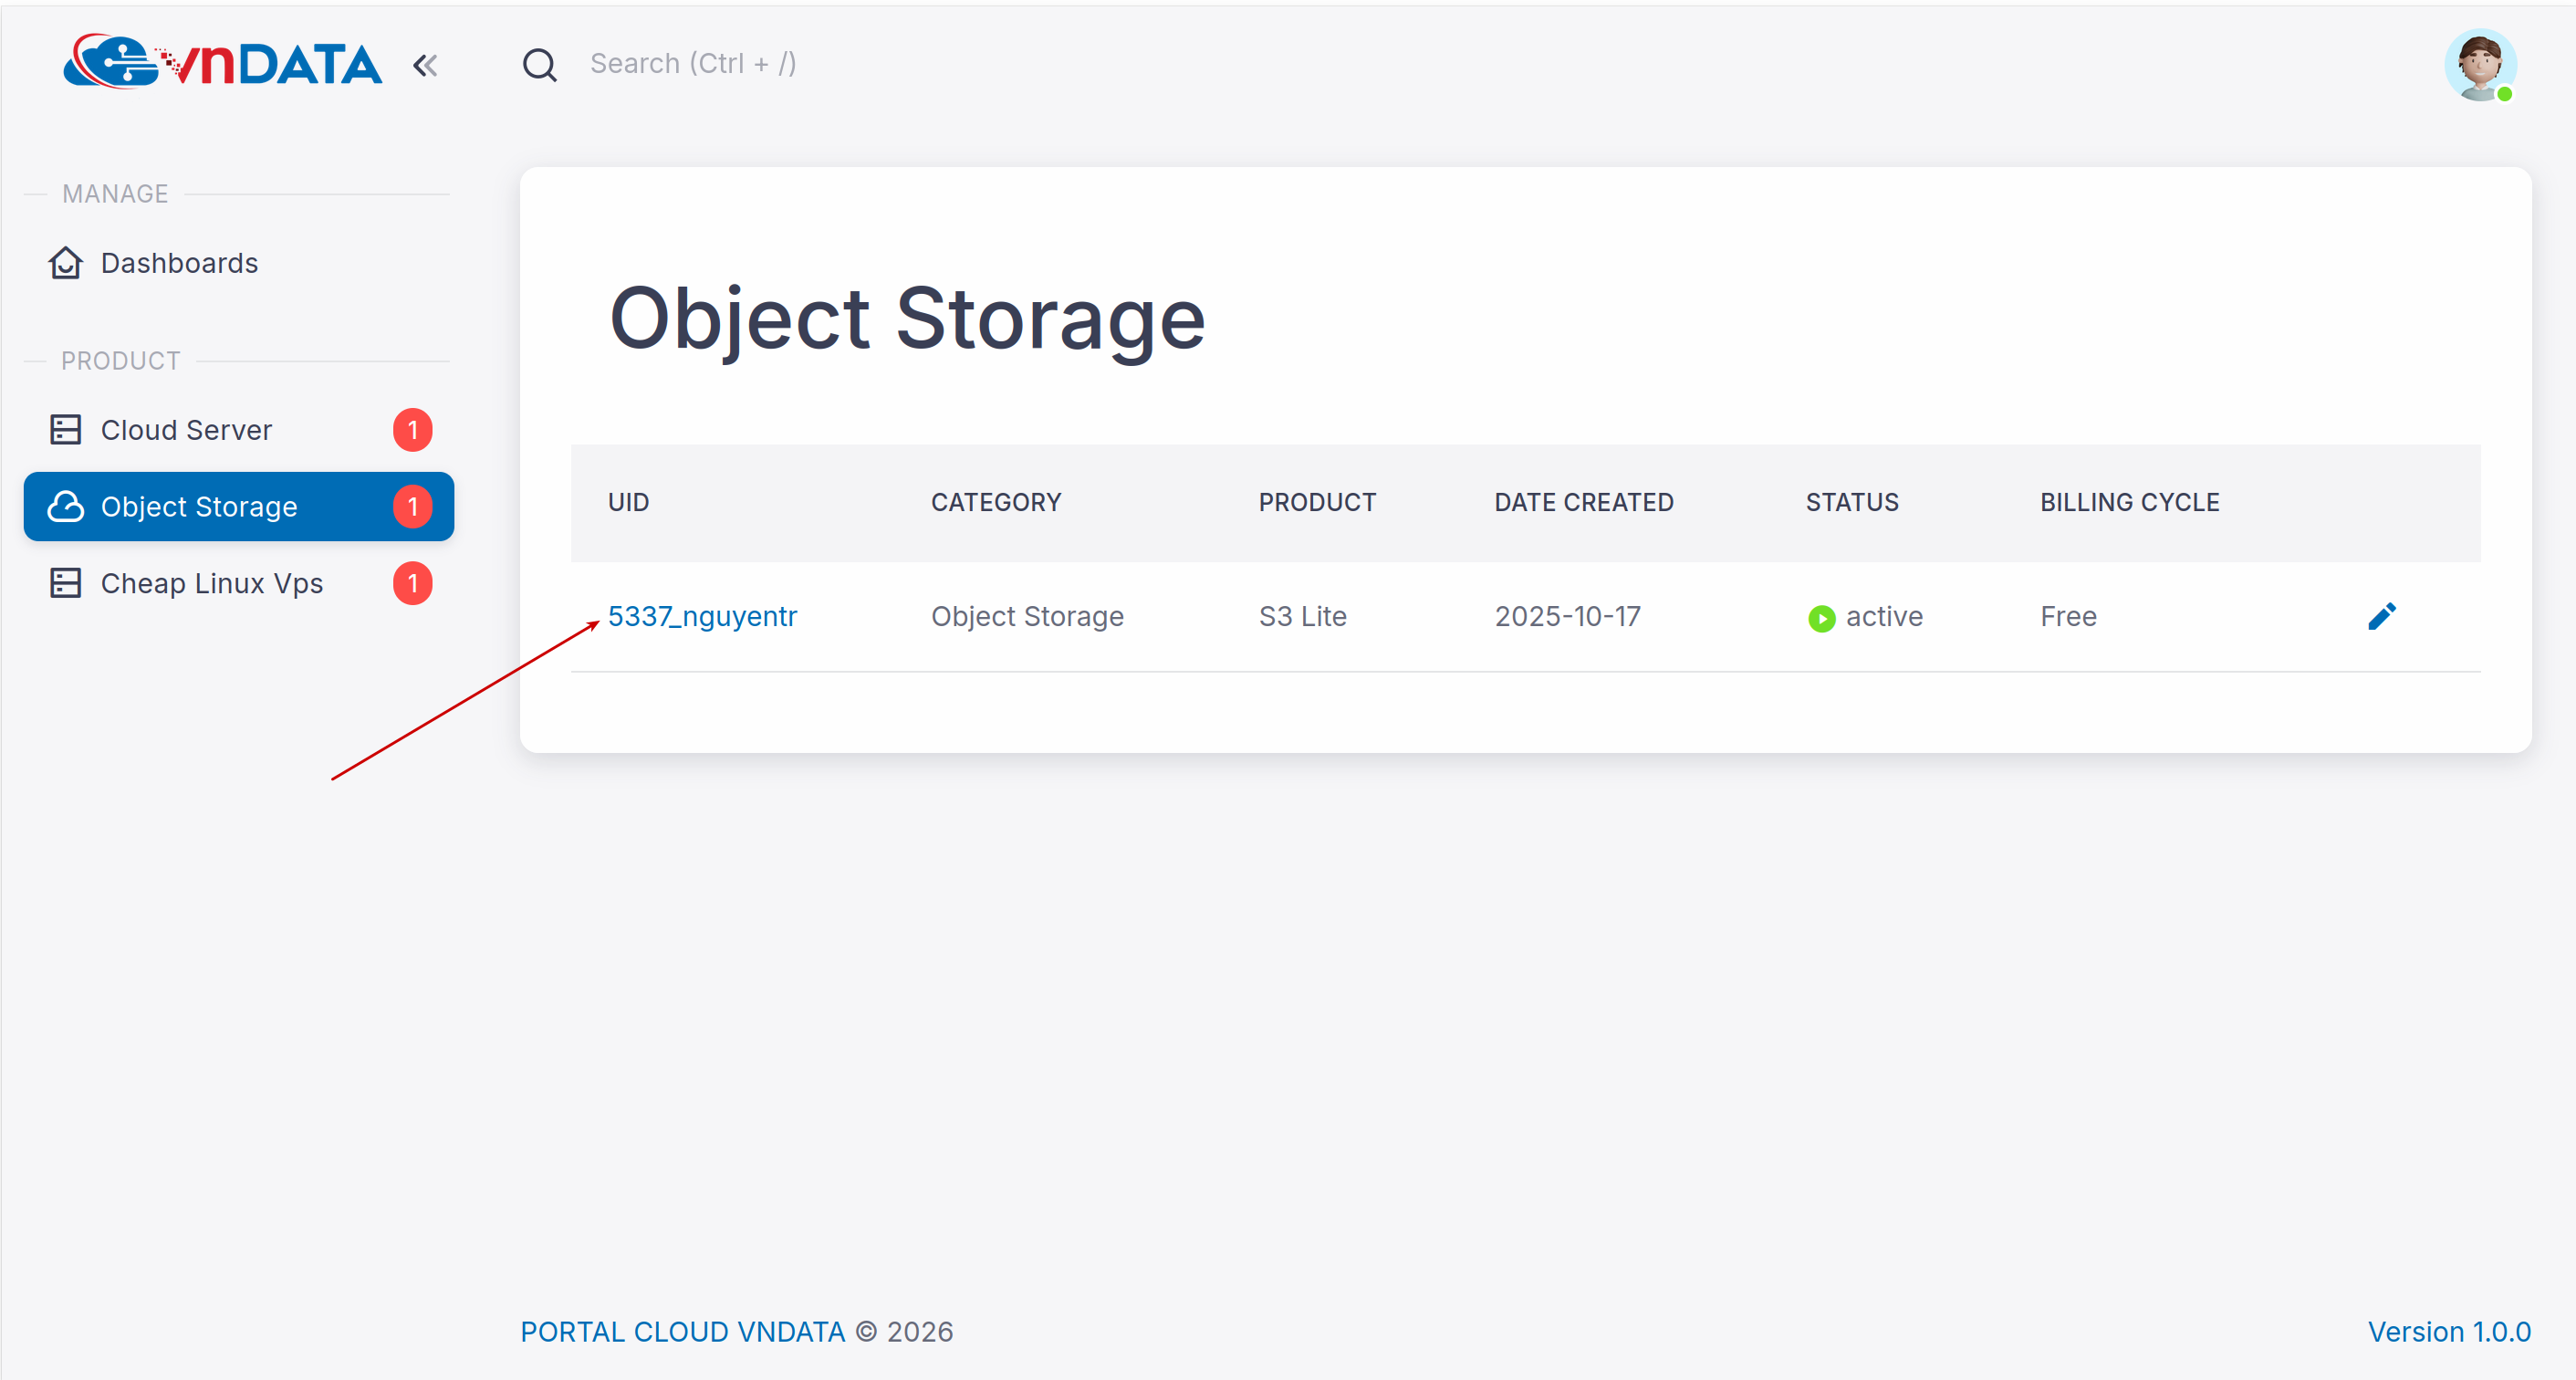Viewport: 2576px width, 1380px height.
Task: Open Cheap Linux Vps menu item
Action: 212,583
